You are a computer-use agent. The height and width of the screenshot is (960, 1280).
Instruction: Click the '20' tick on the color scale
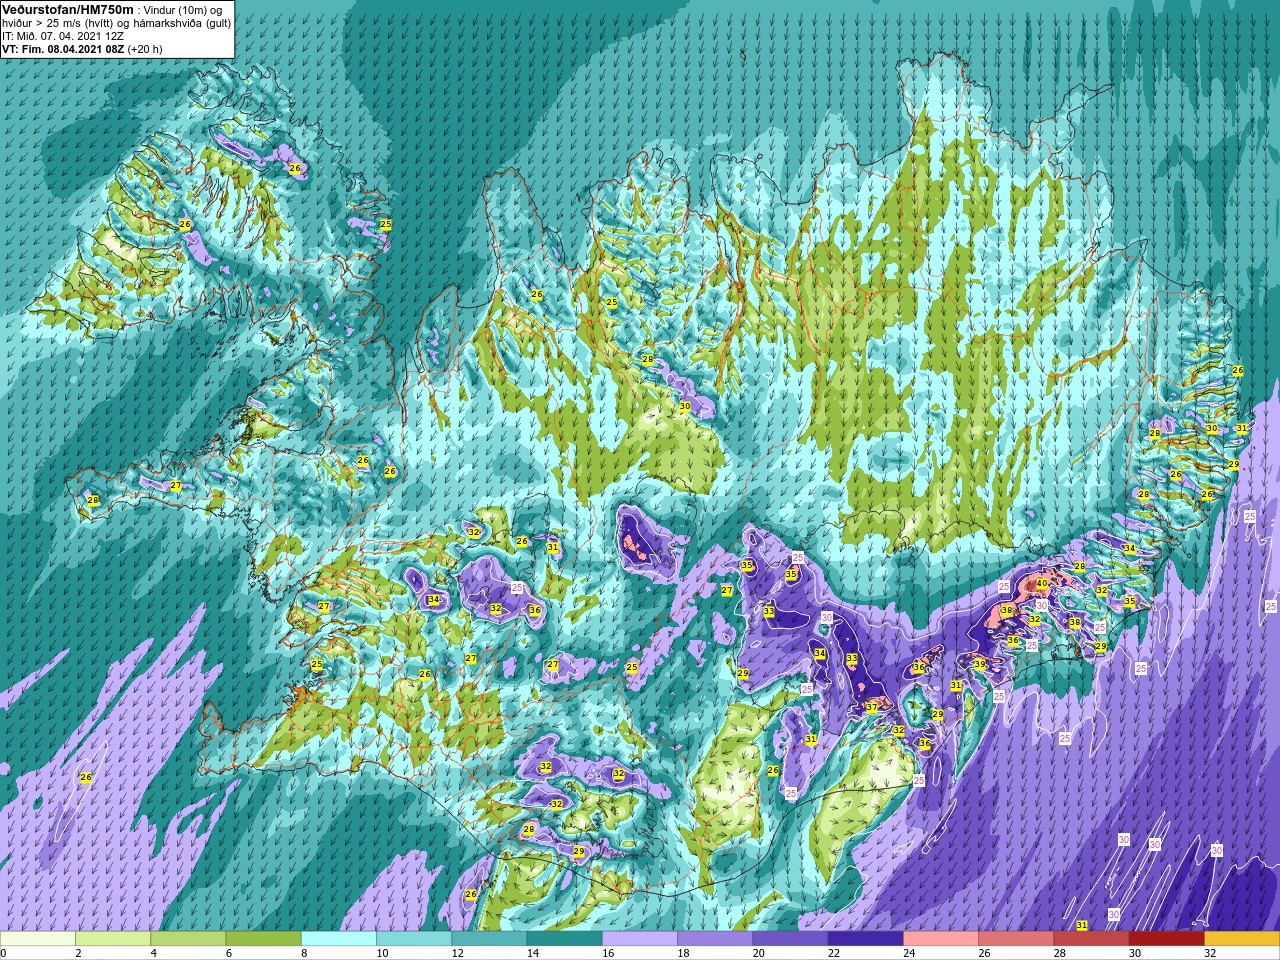(758, 953)
